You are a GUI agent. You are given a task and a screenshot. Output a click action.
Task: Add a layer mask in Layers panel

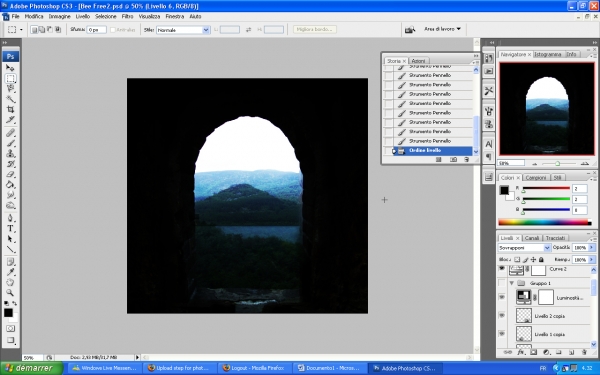[x=533, y=352]
